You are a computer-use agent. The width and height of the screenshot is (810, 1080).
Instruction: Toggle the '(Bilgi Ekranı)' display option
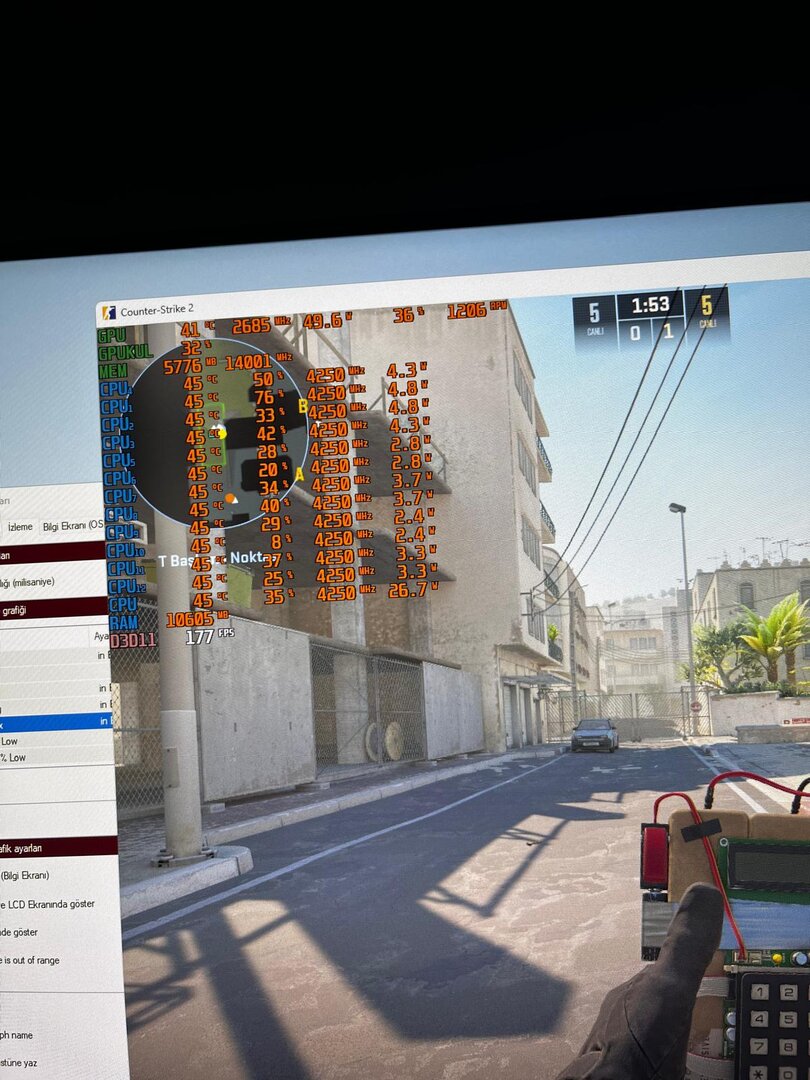[x=25, y=876]
